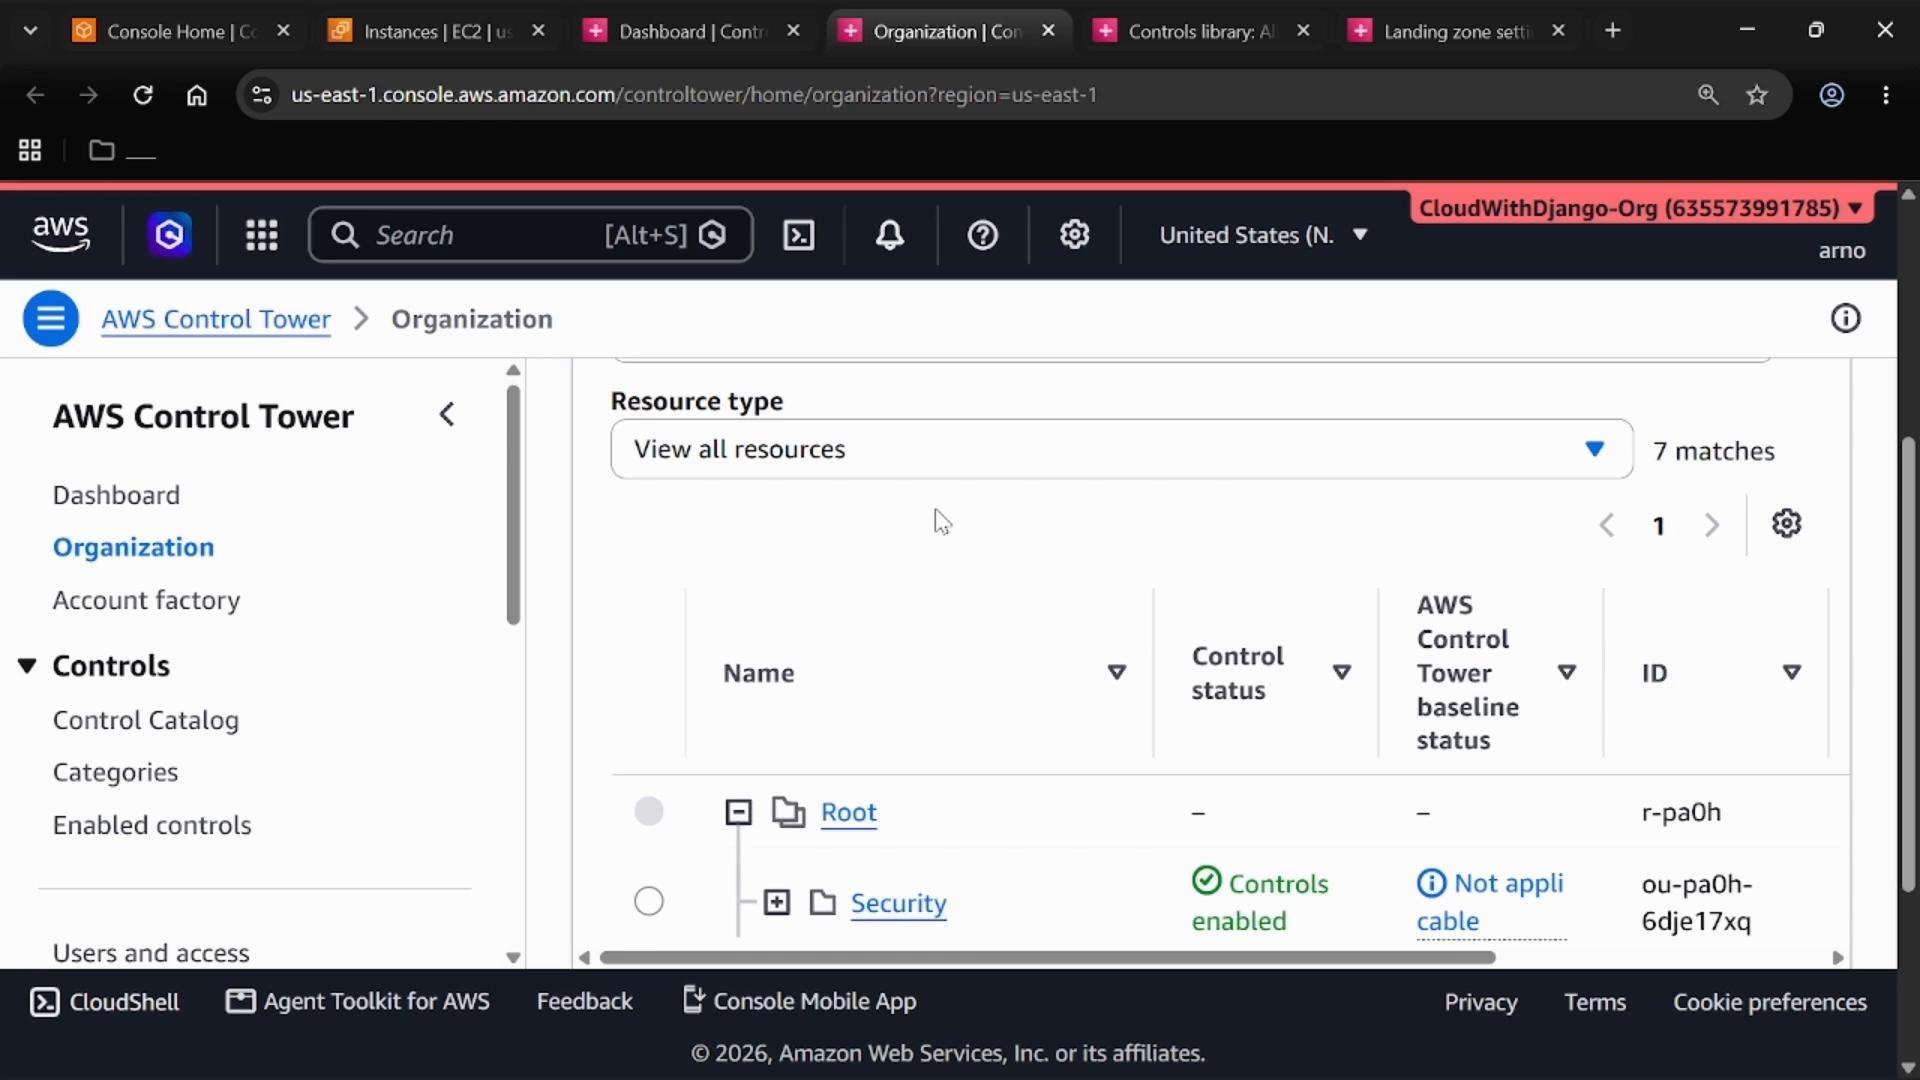Screen dimensions: 1920x1080
Task: Open the notifications bell
Action: 890,235
